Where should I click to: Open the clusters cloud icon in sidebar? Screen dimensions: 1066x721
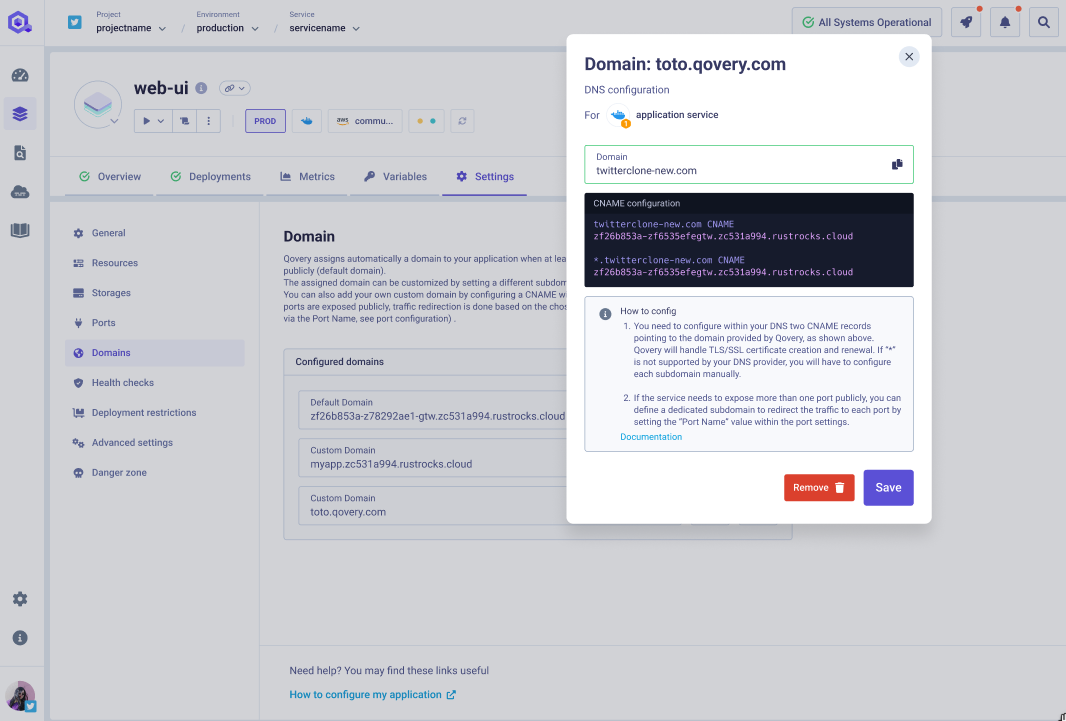pos(20,192)
